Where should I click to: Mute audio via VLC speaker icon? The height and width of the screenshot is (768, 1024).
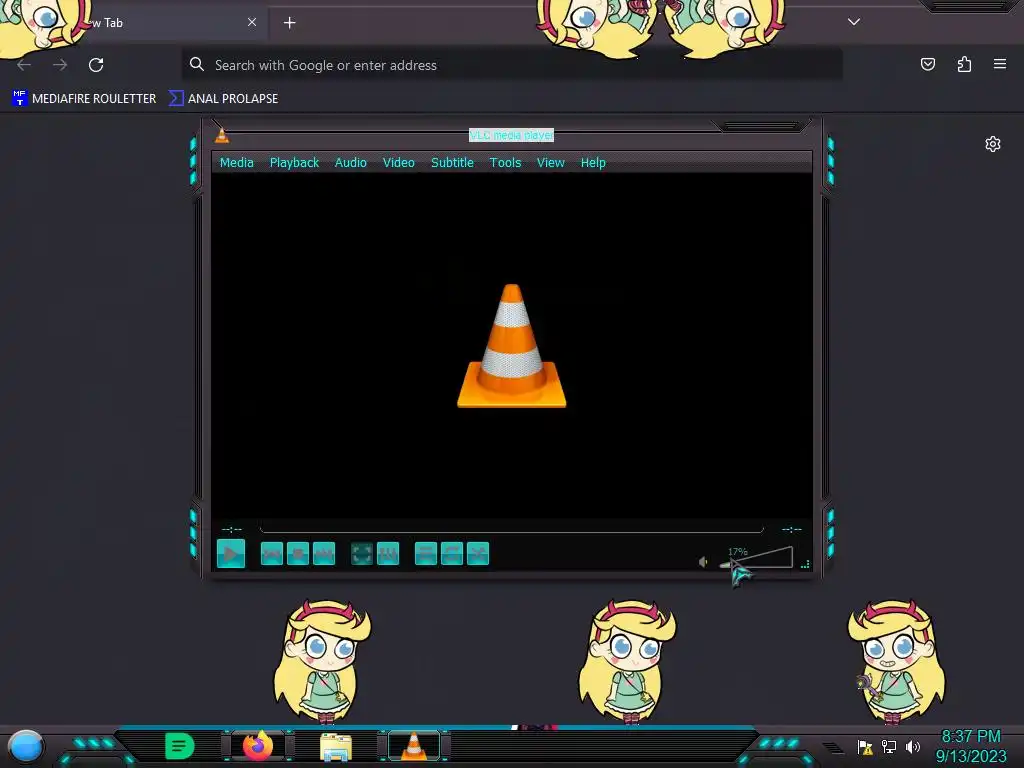[x=703, y=562]
